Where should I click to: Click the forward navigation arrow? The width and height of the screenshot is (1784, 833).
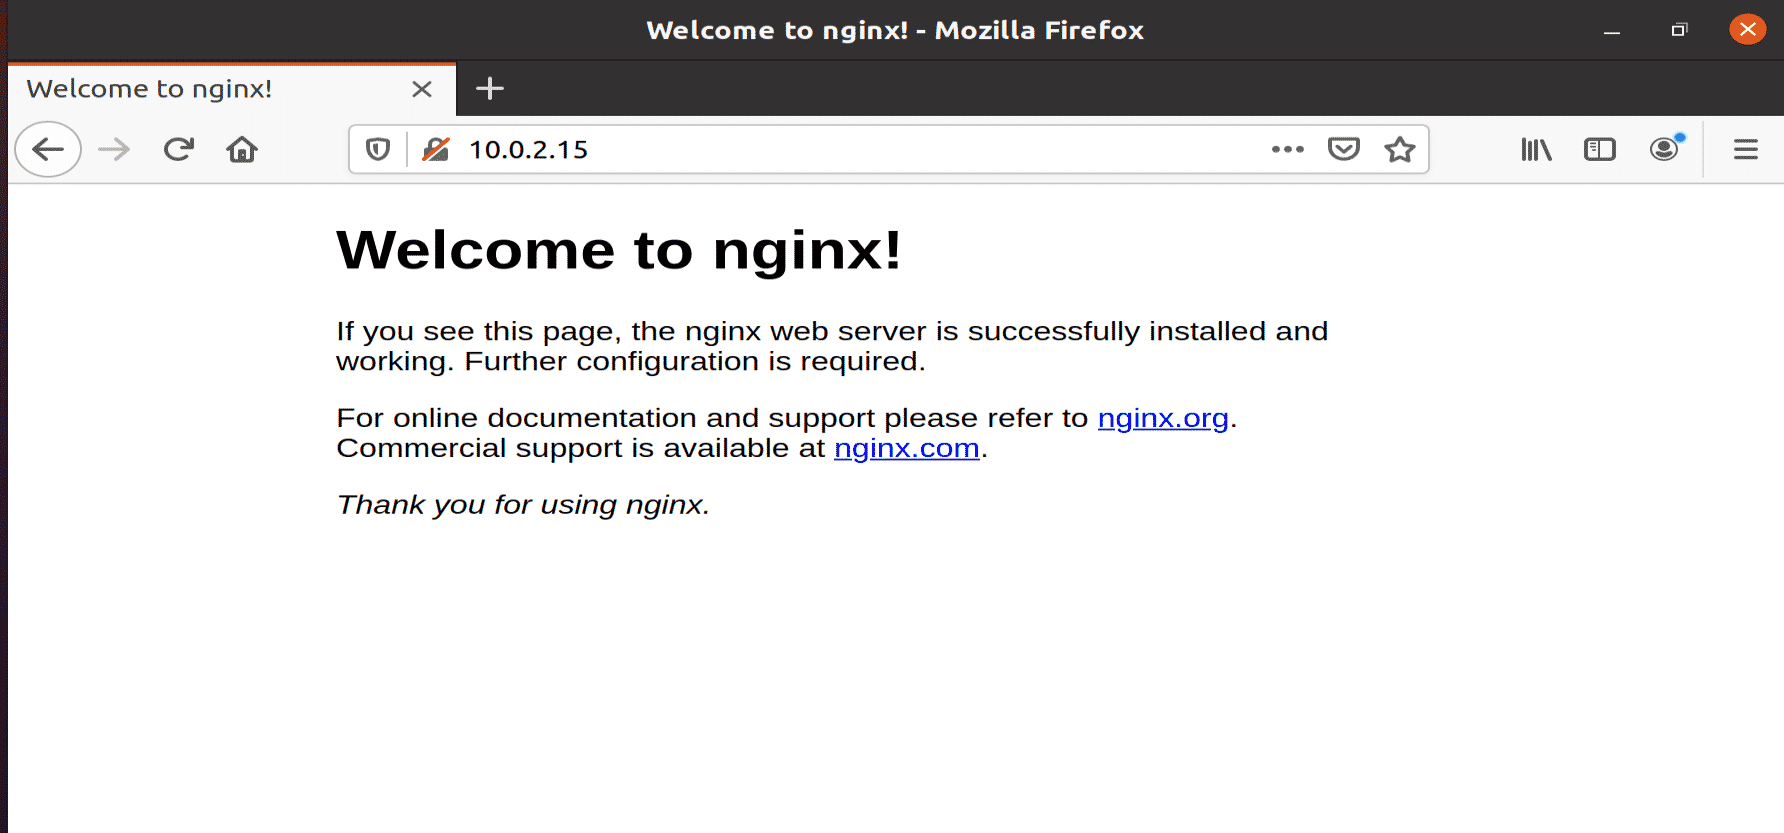tap(114, 150)
